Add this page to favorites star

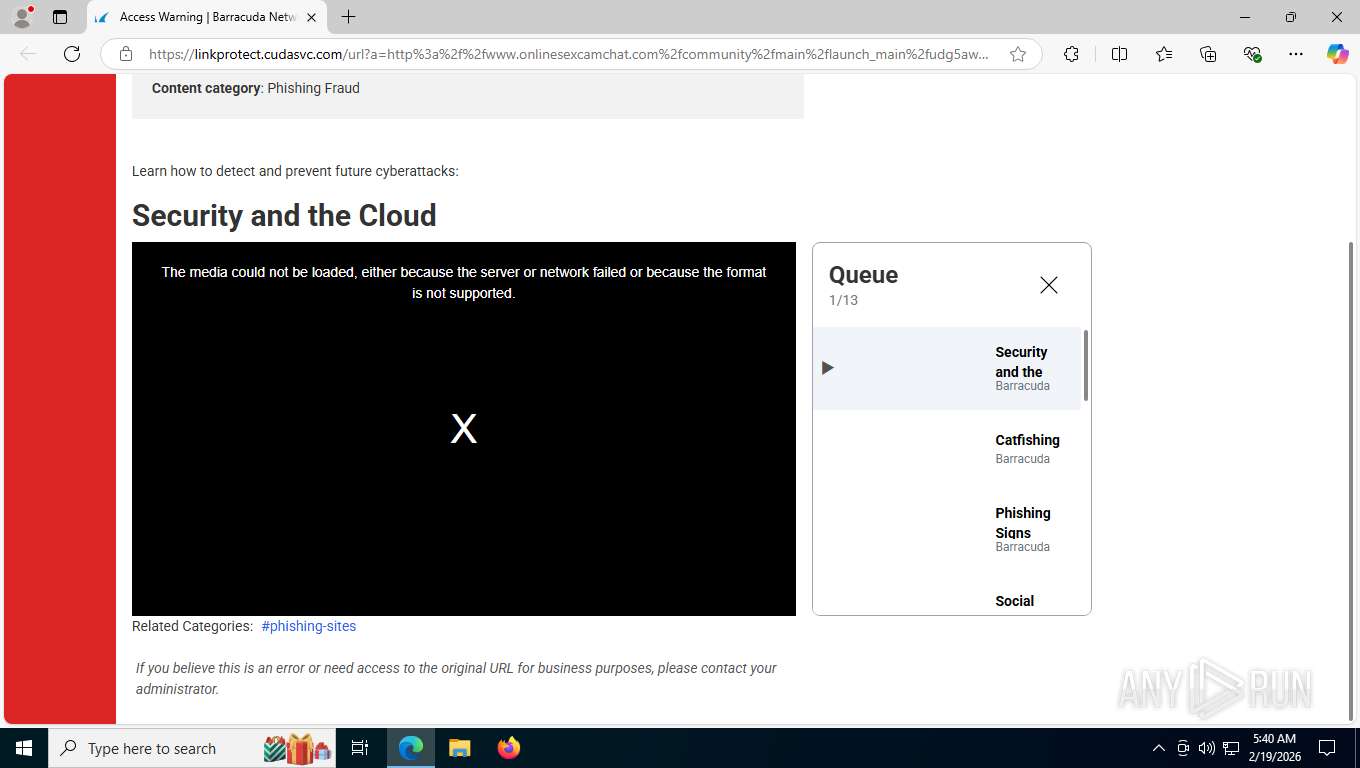coord(1018,54)
